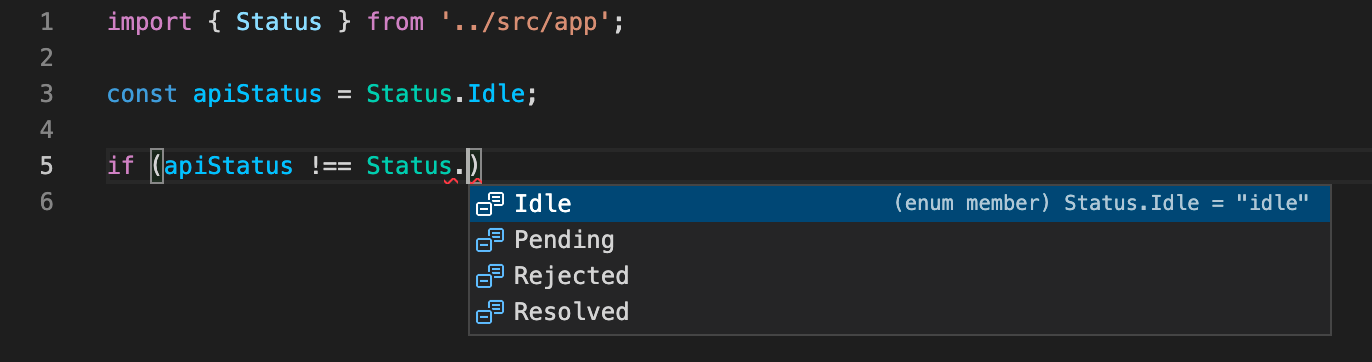
Task: Pick the Rejected enum member suggestion
Action: (x=900, y=276)
